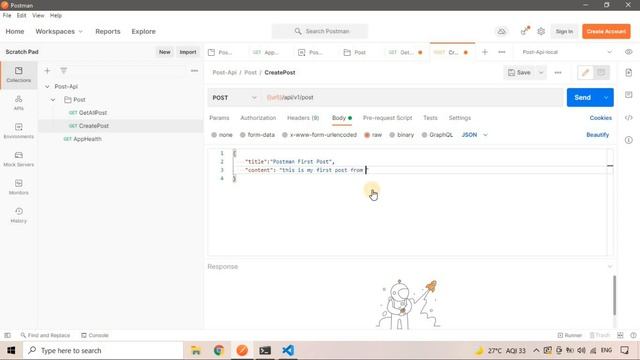Click the plus icon to create a collection
640x360 pixels.
[x=47, y=71]
